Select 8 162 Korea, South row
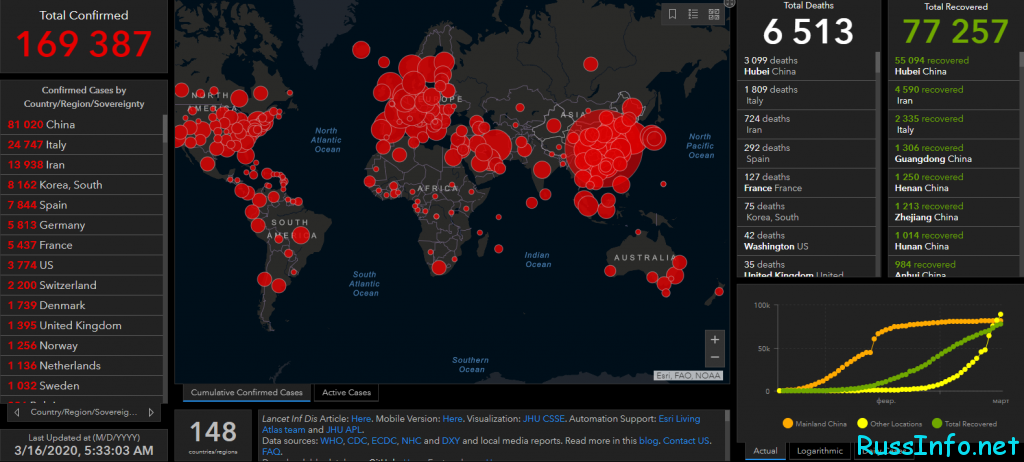Screen dimensions: 1024x462 [x=82, y=185]
